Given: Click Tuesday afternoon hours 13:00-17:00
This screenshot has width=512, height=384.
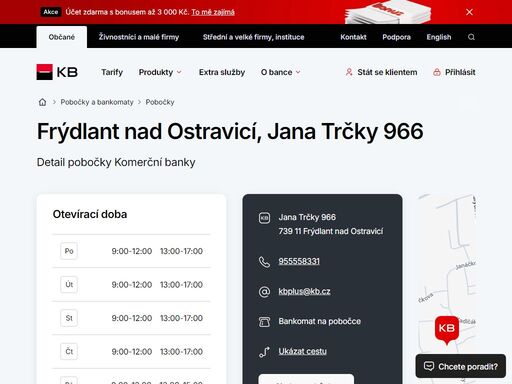Looking at the screenshot, I should 181,285.
